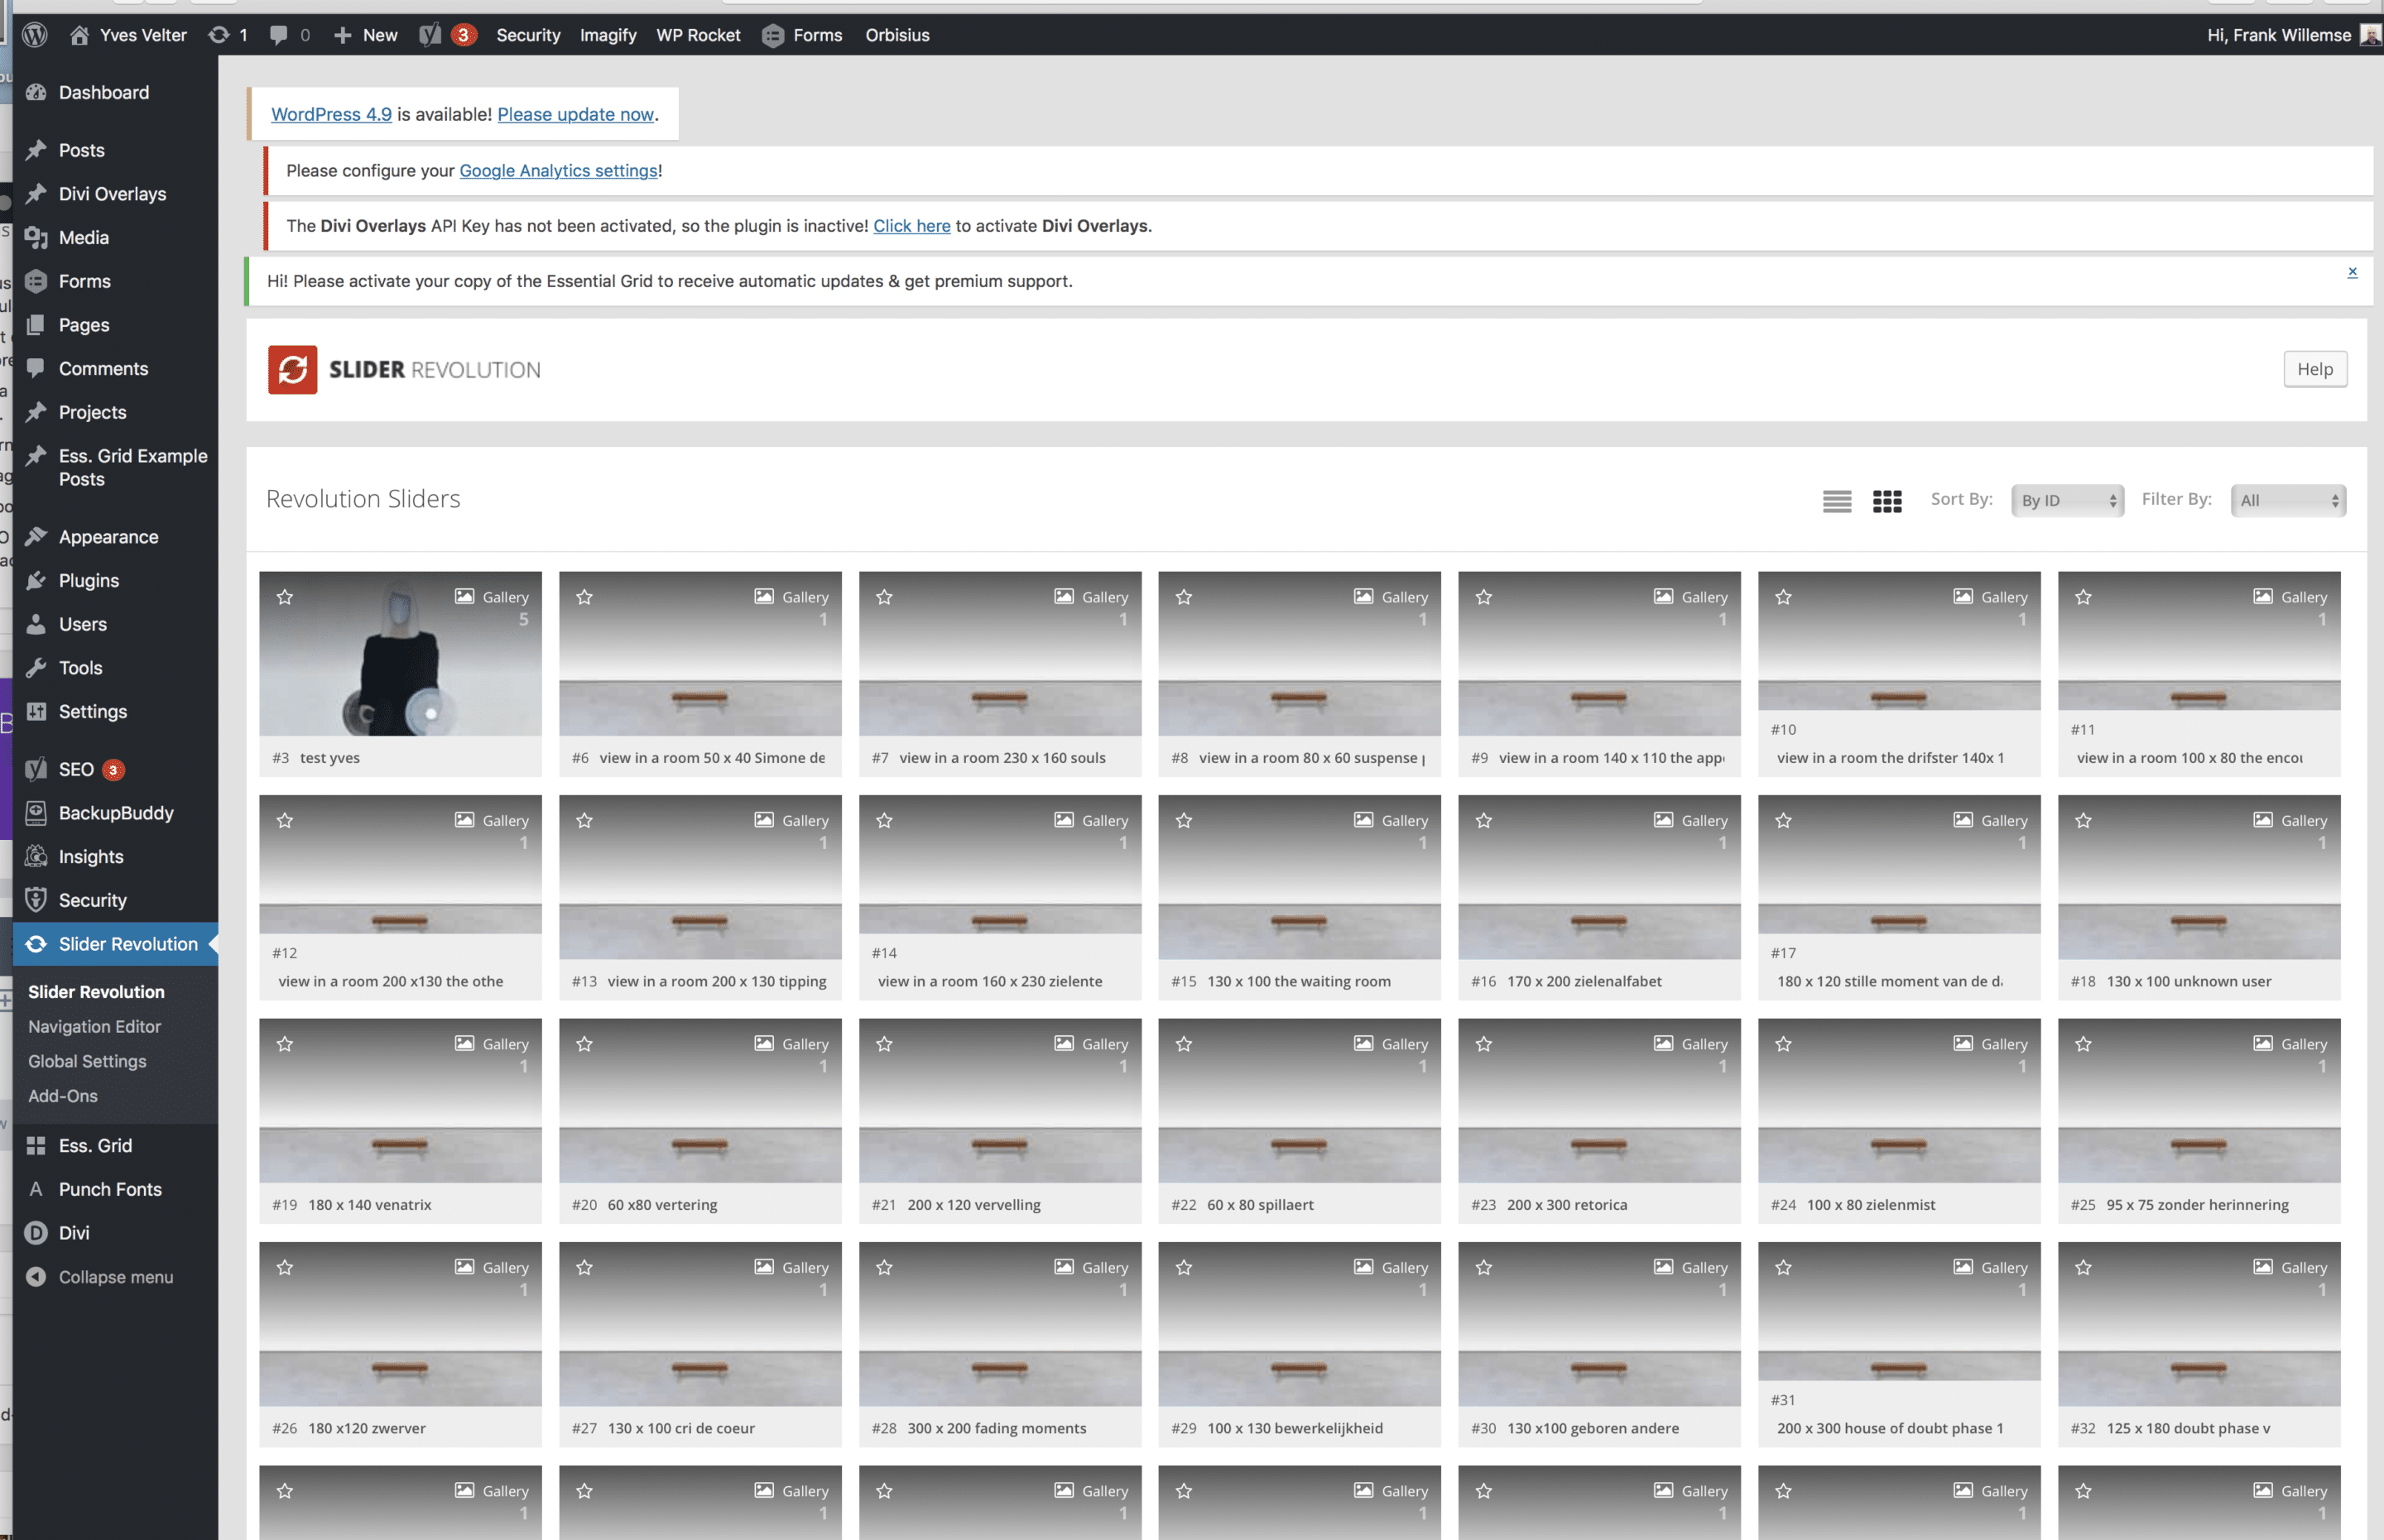Screen dimensions: 2384x1540
Task: Toggle favorite star on slider #7
Action: coord(884,597)
